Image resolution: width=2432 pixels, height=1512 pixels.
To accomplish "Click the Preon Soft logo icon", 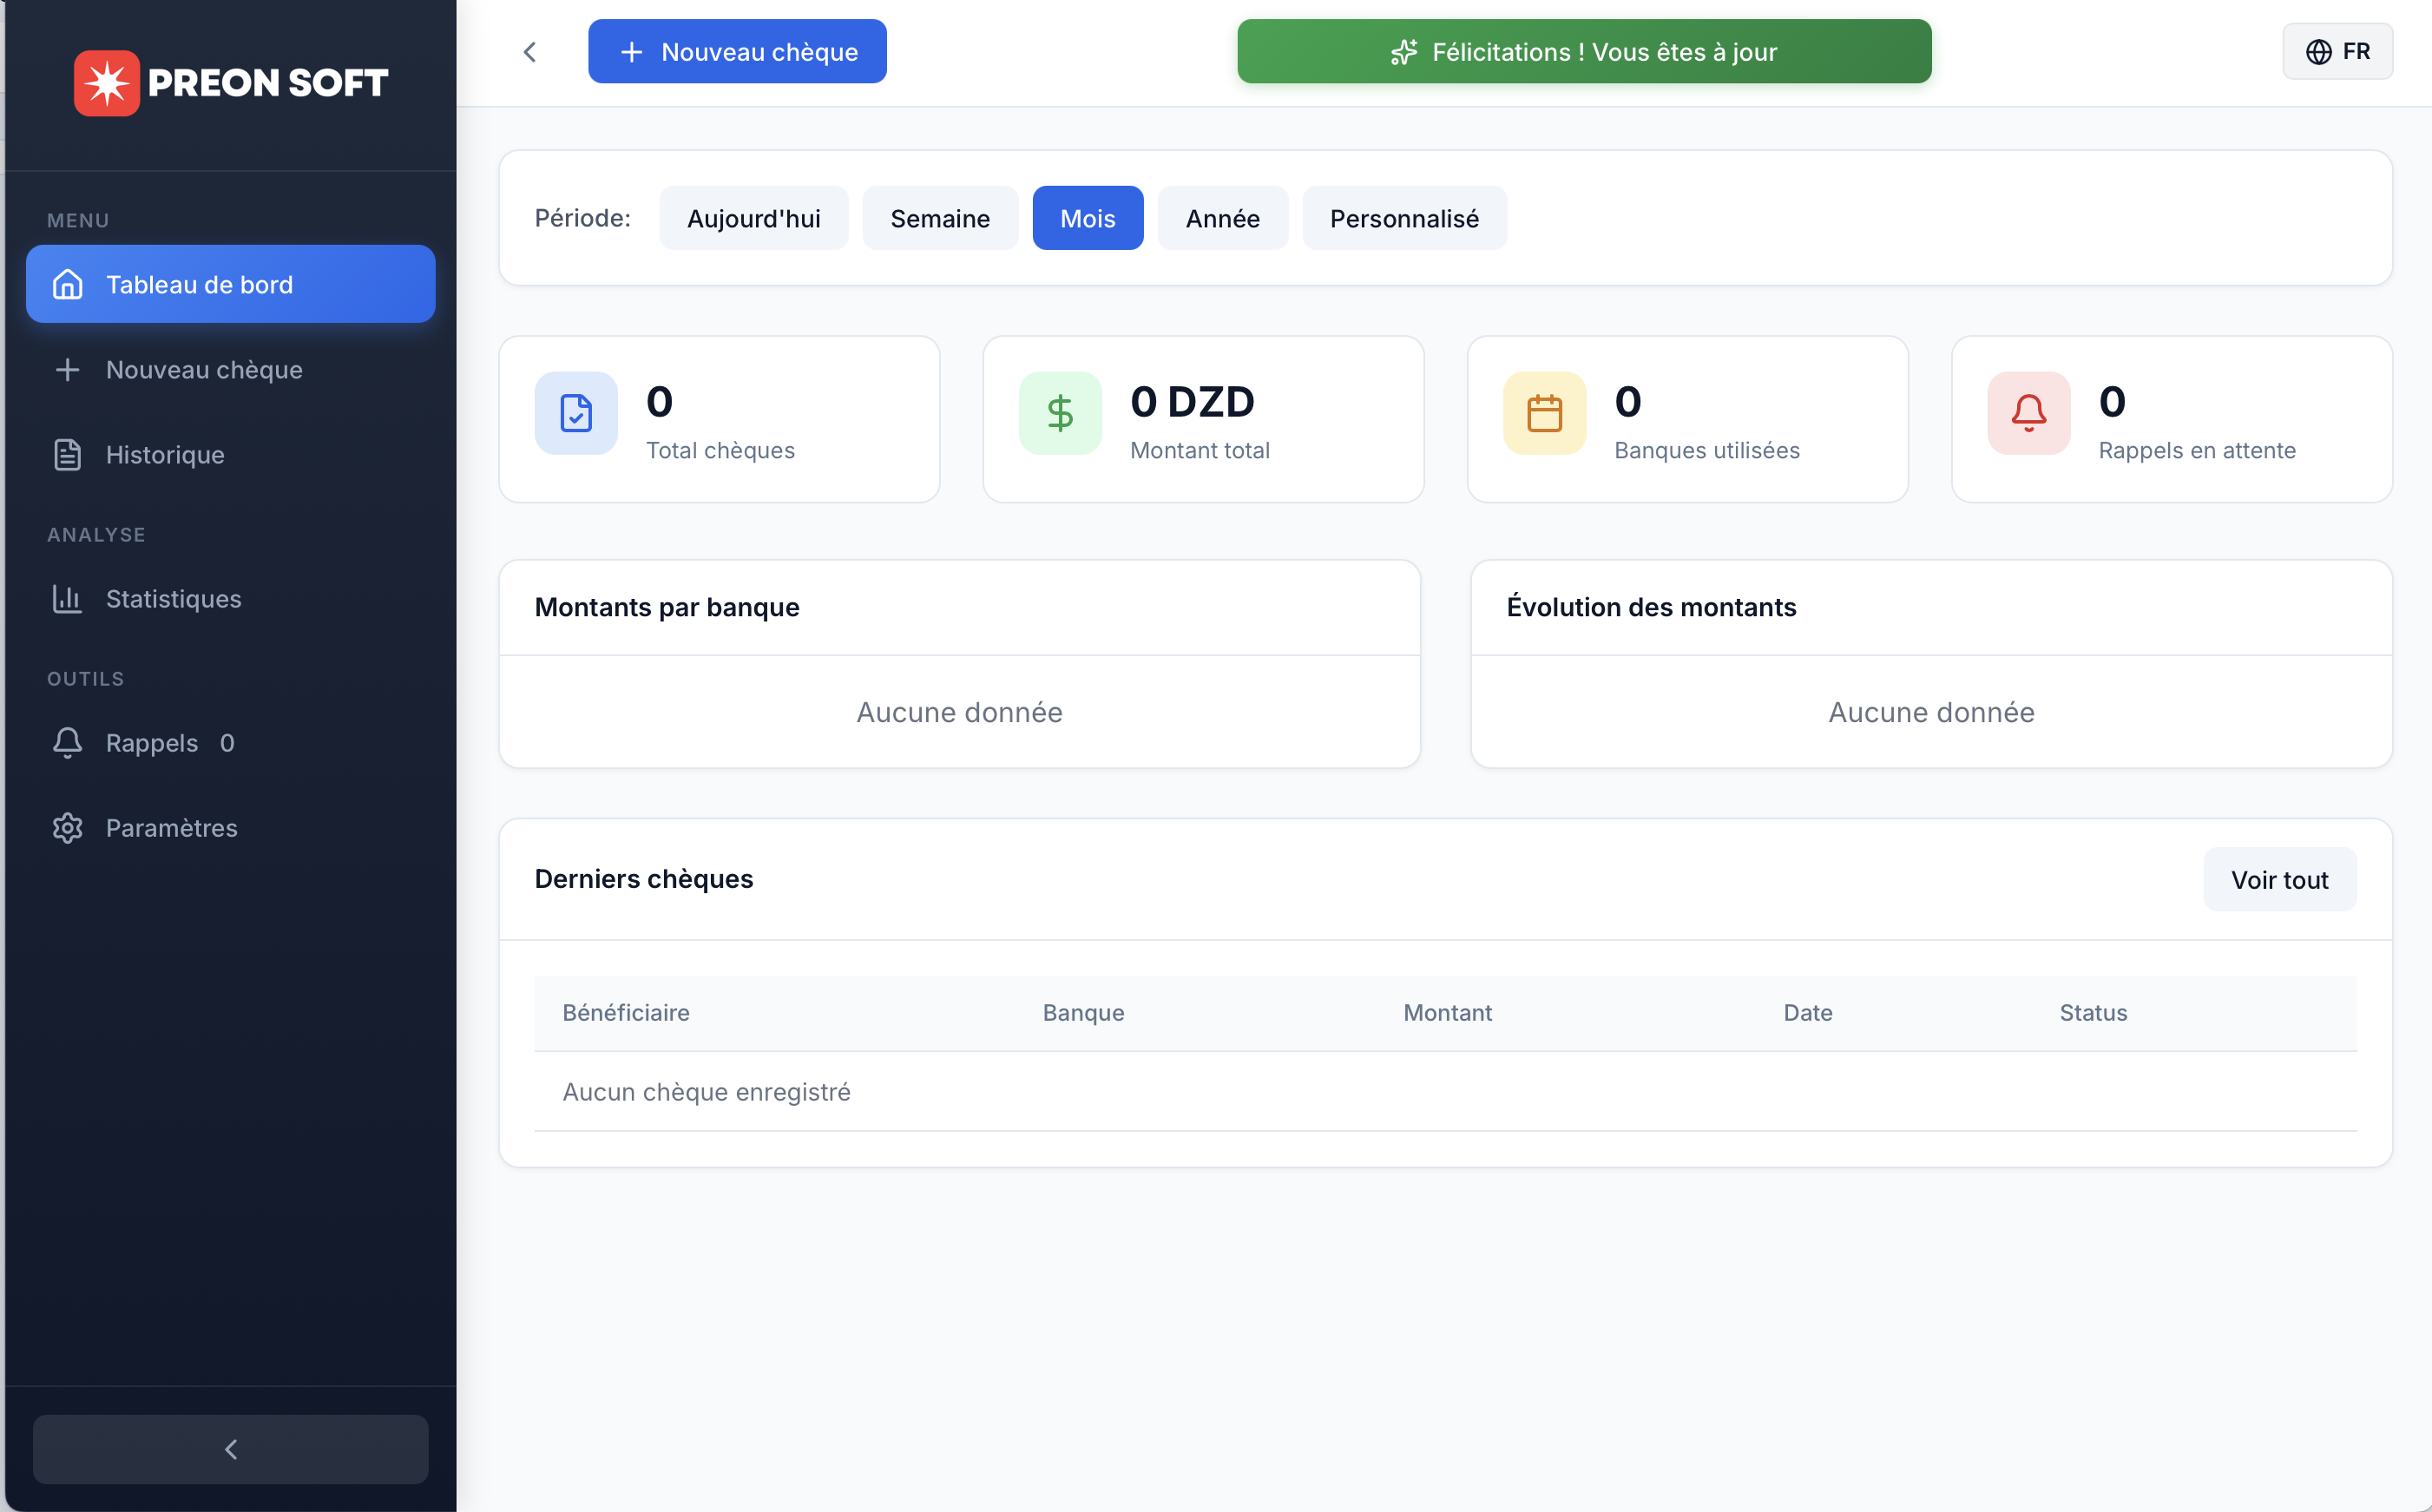I will tap(106, 83).
